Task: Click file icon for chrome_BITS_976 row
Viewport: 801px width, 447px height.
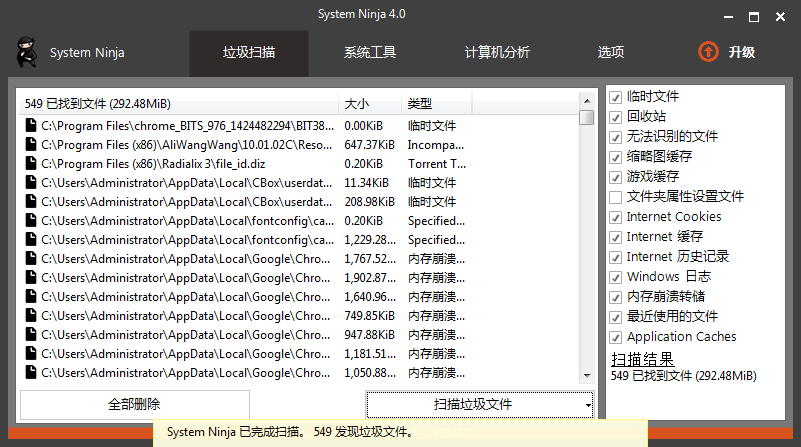Action: coord(31,125)
